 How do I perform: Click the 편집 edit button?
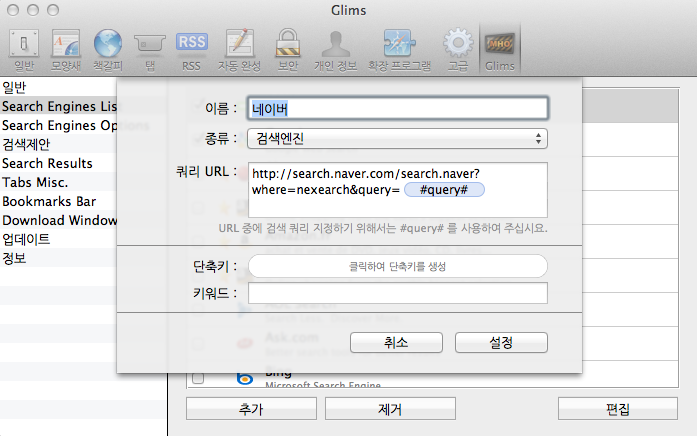(x=617, y=409)
